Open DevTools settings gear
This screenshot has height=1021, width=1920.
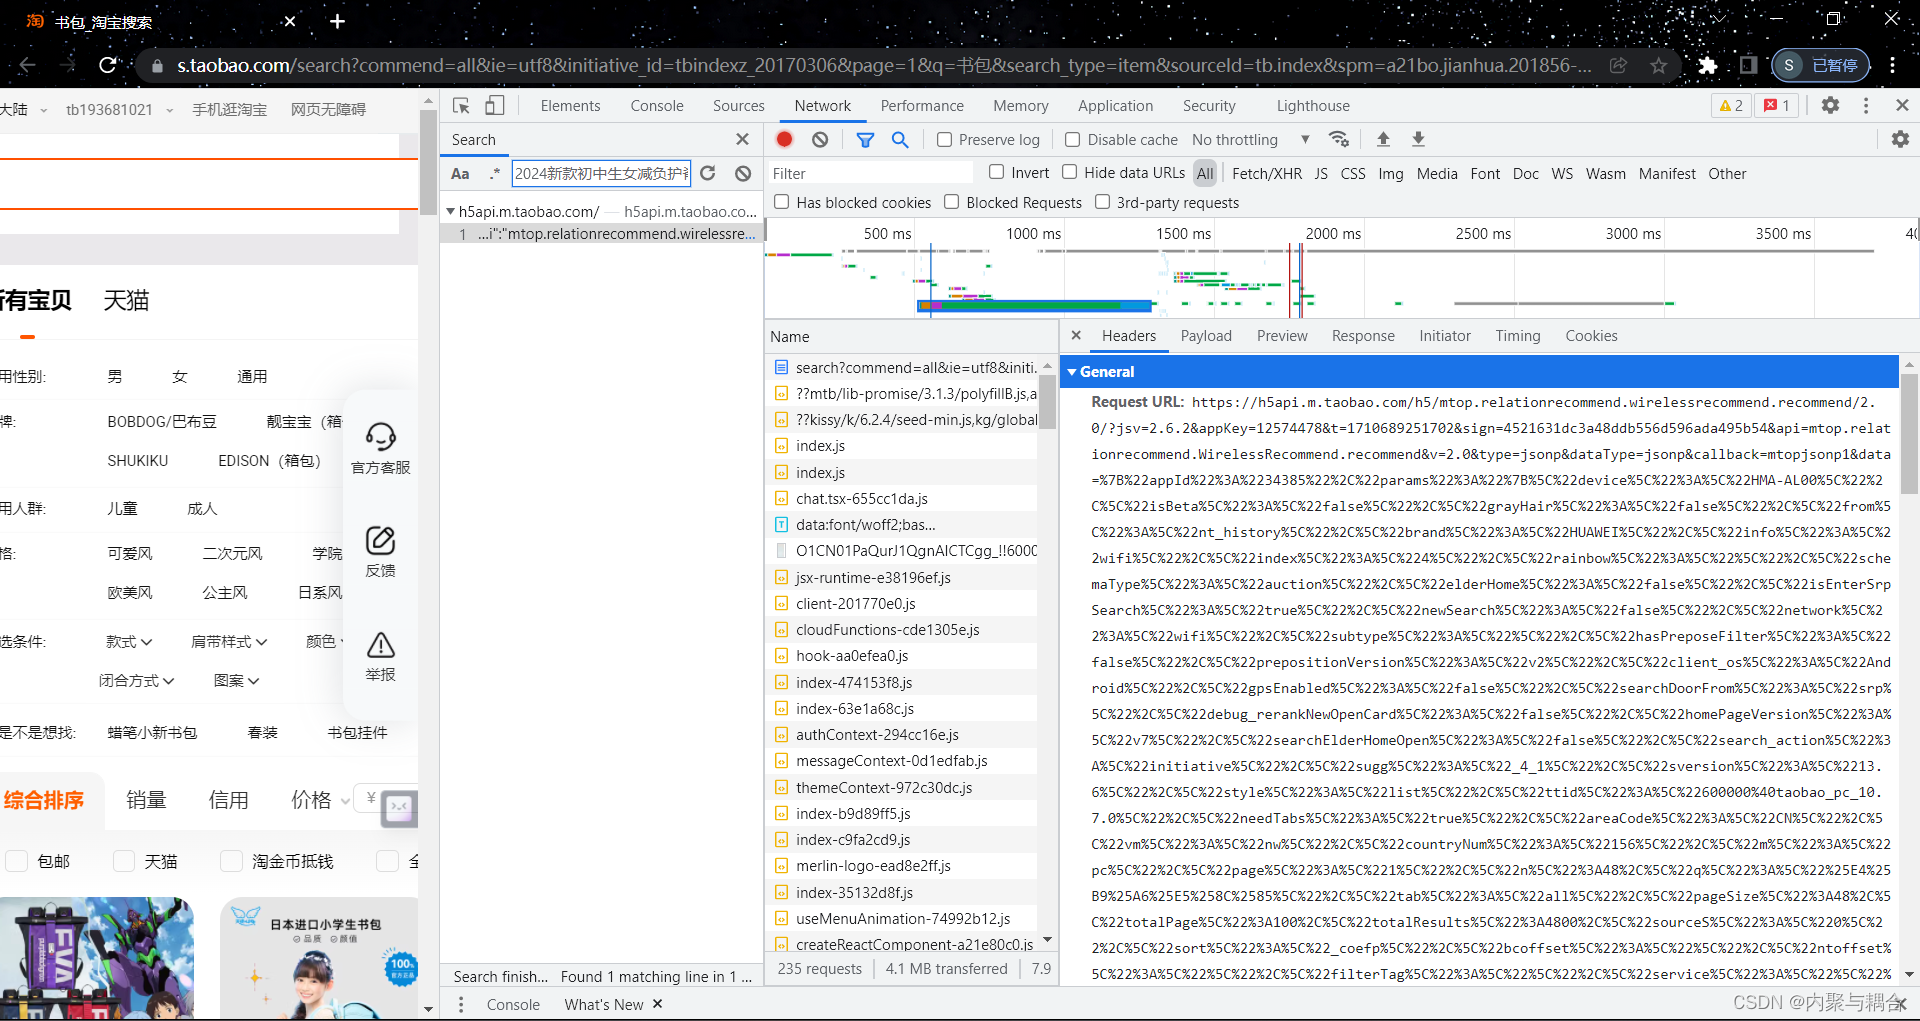[x=1831, y=105]
